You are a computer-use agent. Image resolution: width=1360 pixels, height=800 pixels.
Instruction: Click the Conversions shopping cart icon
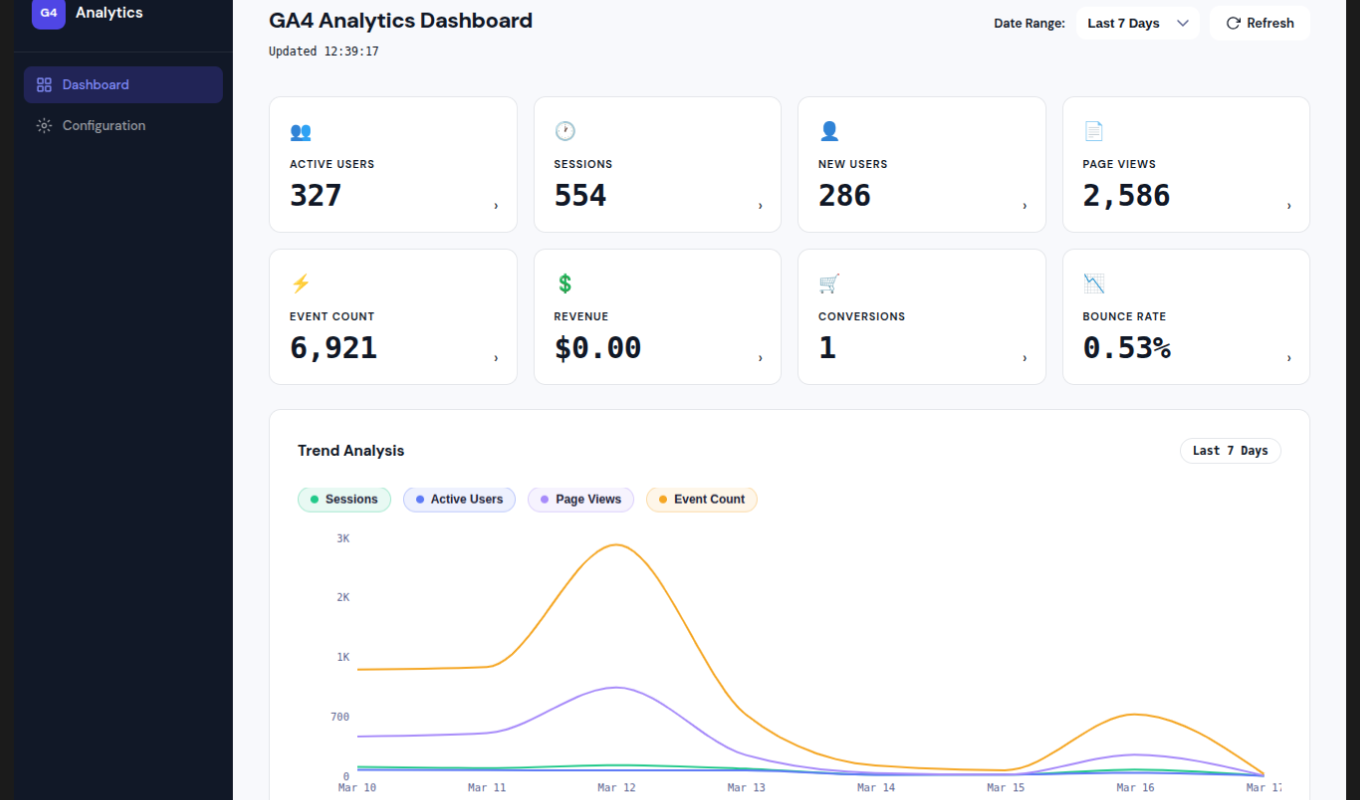(x=829, y=283)
